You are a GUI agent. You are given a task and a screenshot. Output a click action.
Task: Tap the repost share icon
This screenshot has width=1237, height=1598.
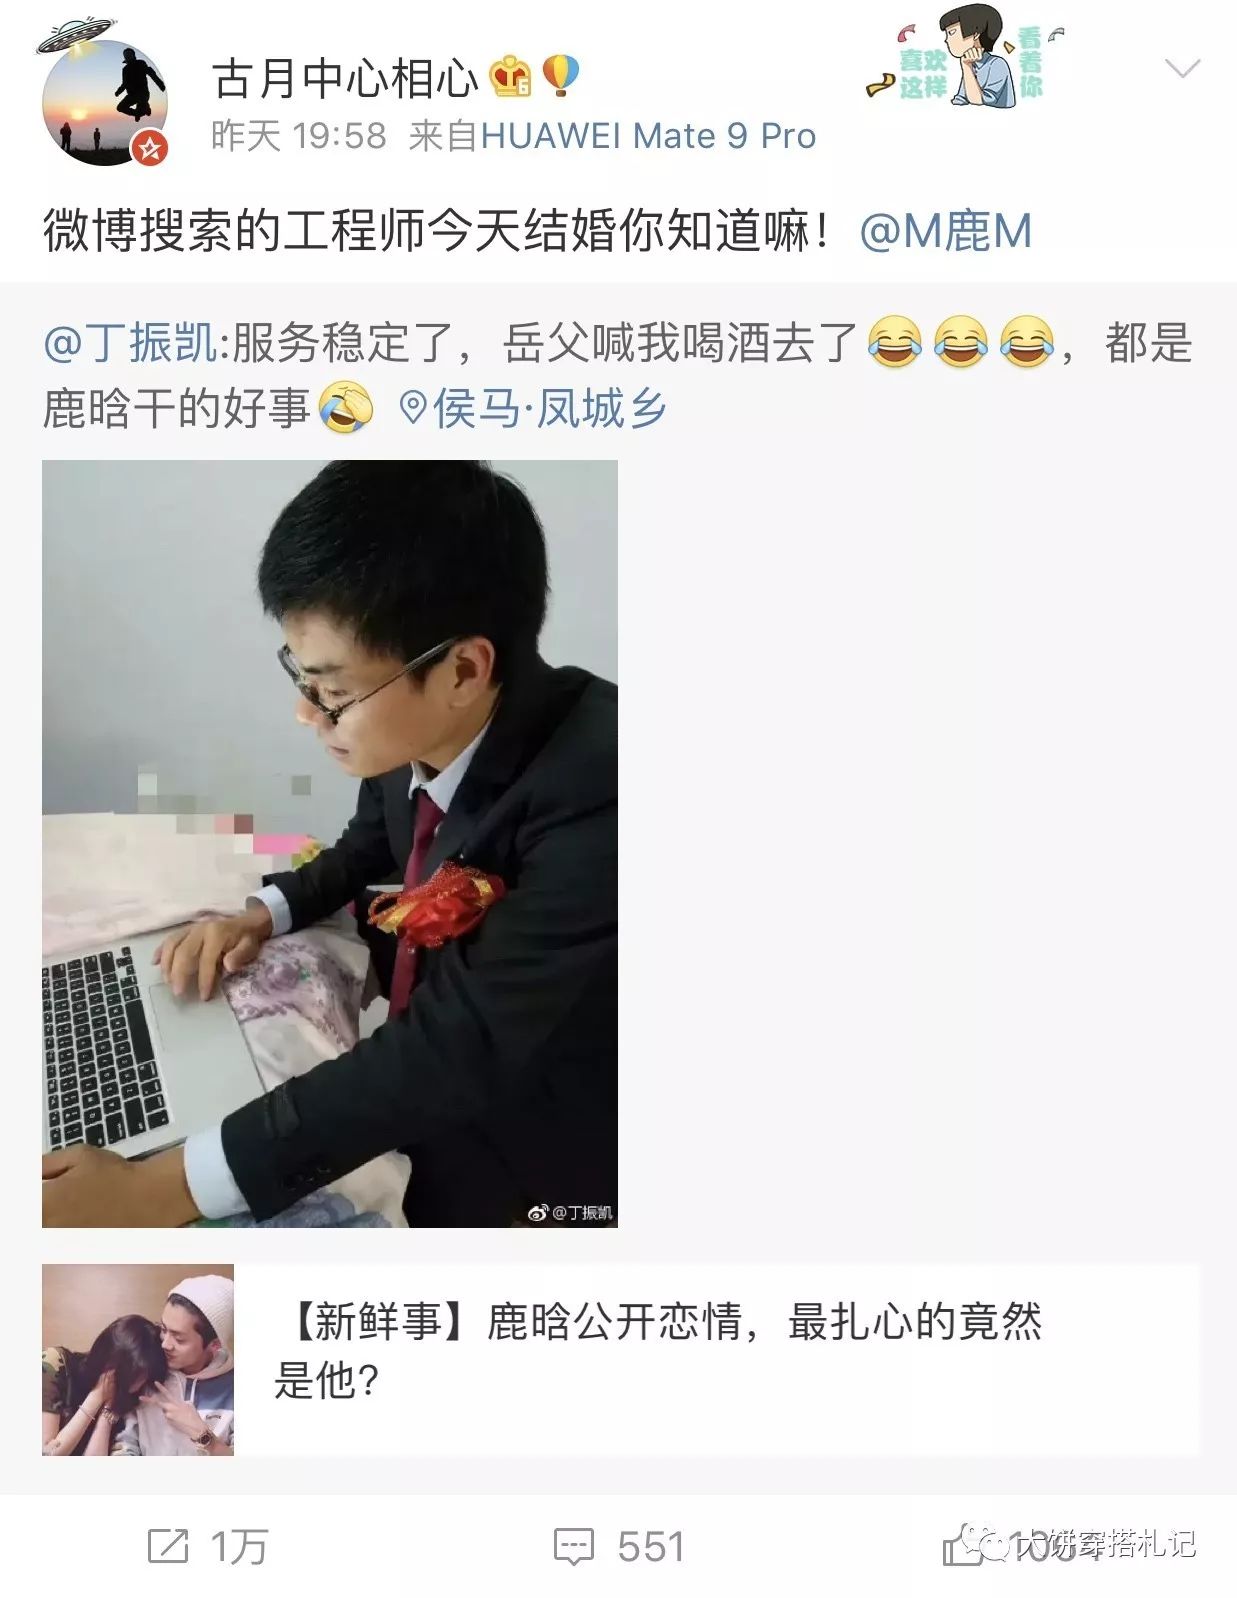(x=167, y=1546)
